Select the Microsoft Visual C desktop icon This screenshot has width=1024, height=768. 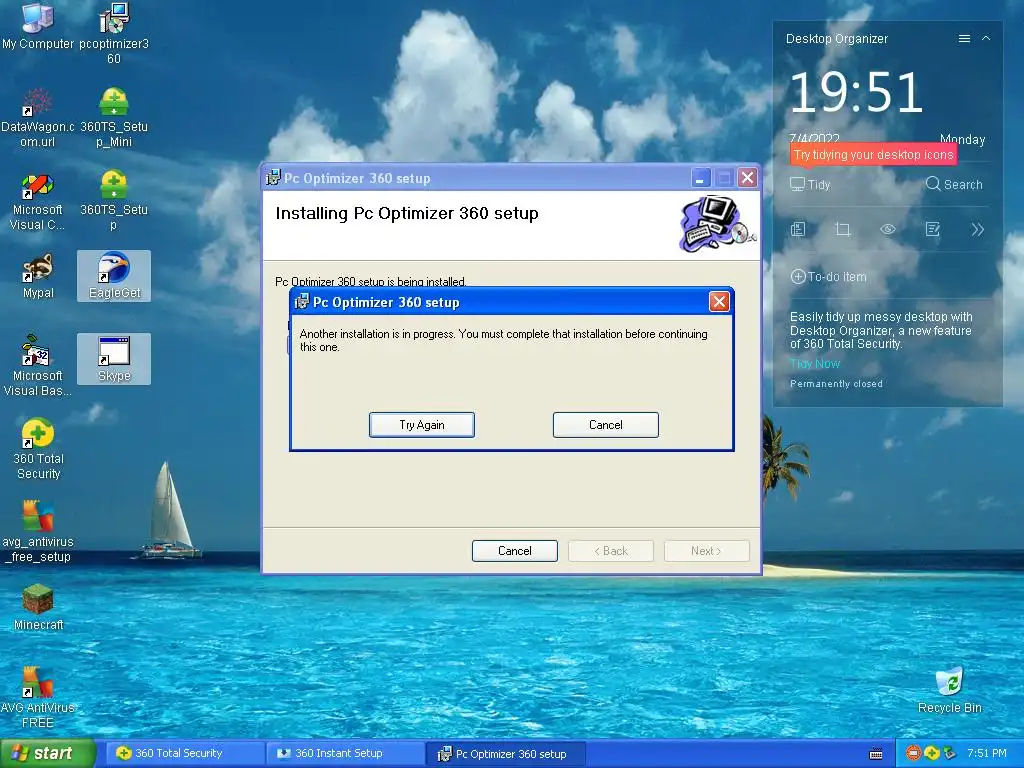[x=37, y=201]
